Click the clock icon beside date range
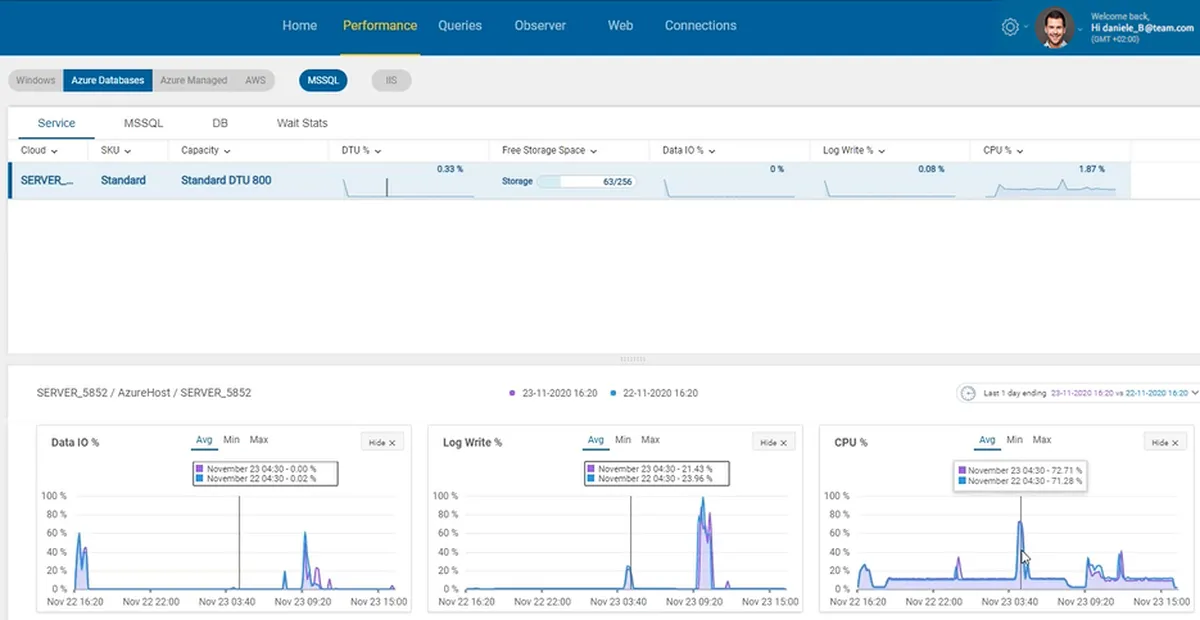Viewport: 1200px width, 620px height. (x=967, y=393)
